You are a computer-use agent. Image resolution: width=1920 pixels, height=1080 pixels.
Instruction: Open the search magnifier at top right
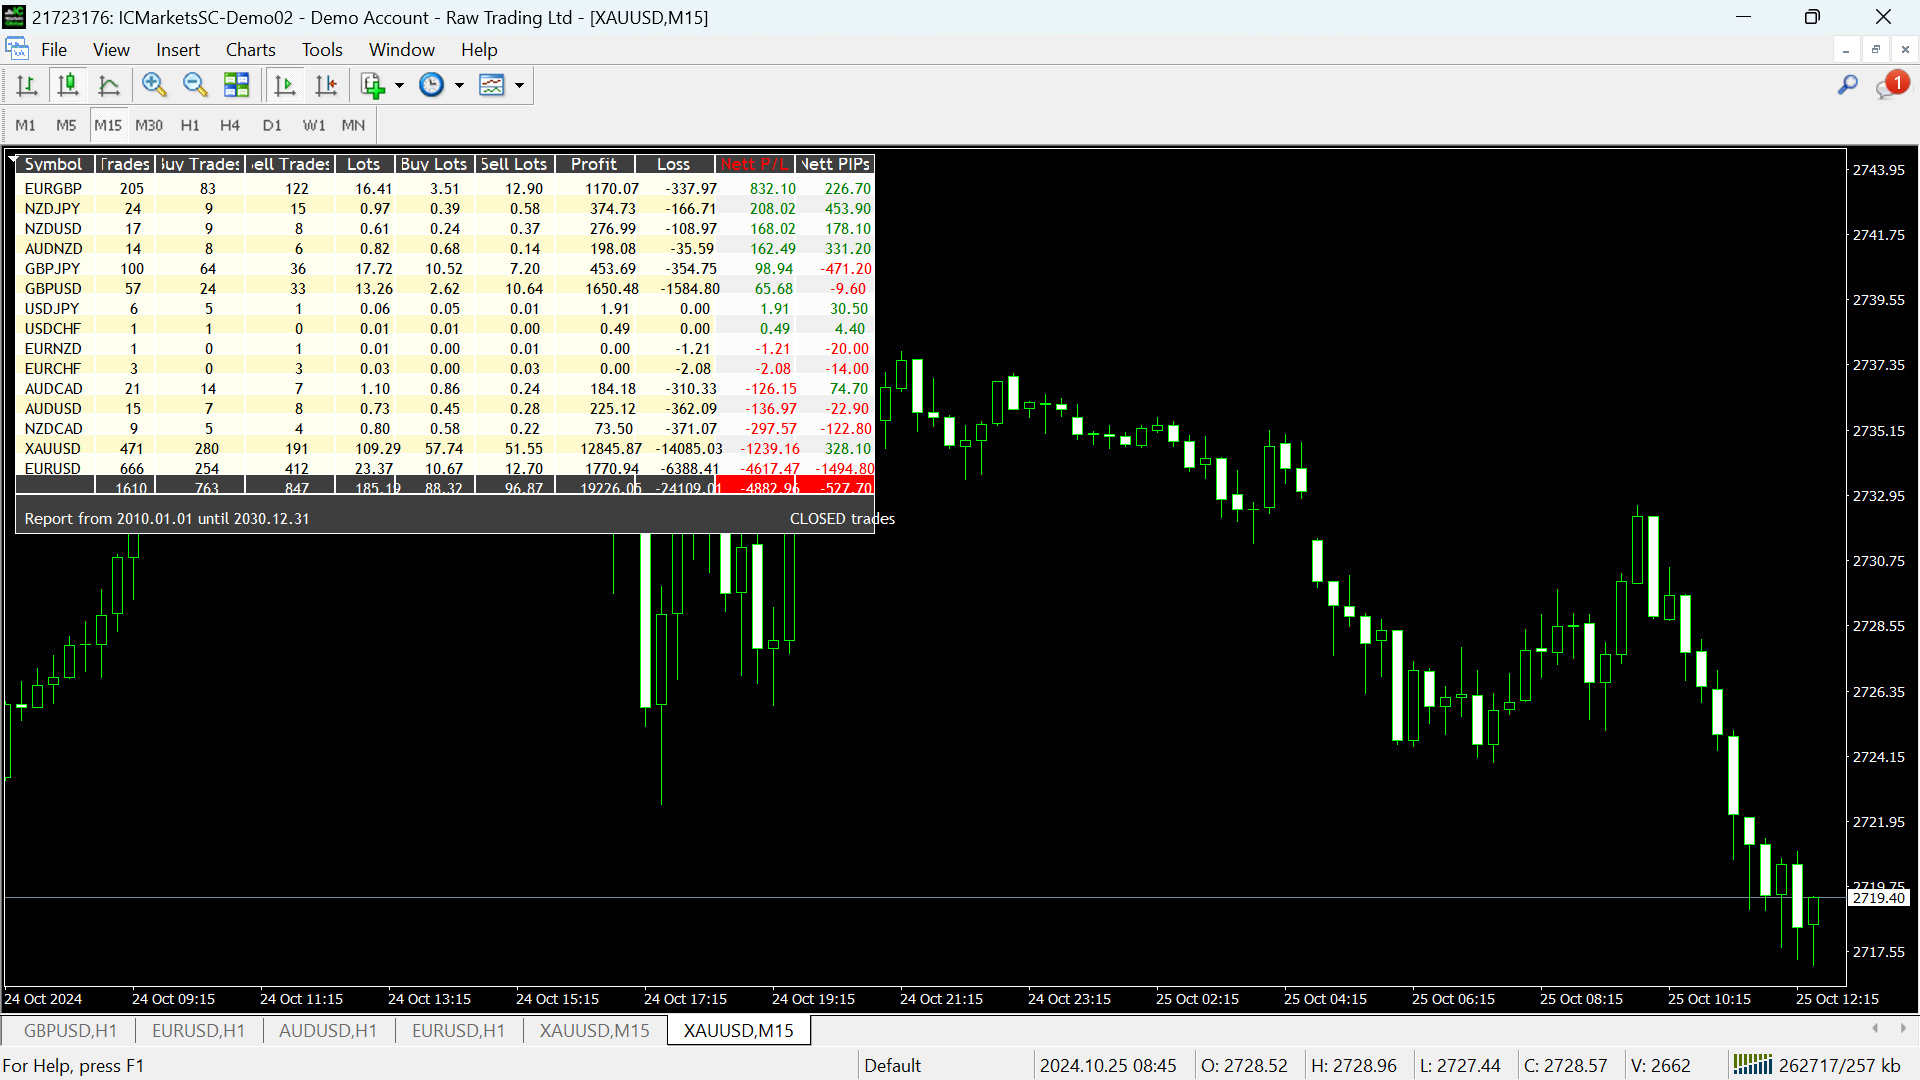point(1846,85)
